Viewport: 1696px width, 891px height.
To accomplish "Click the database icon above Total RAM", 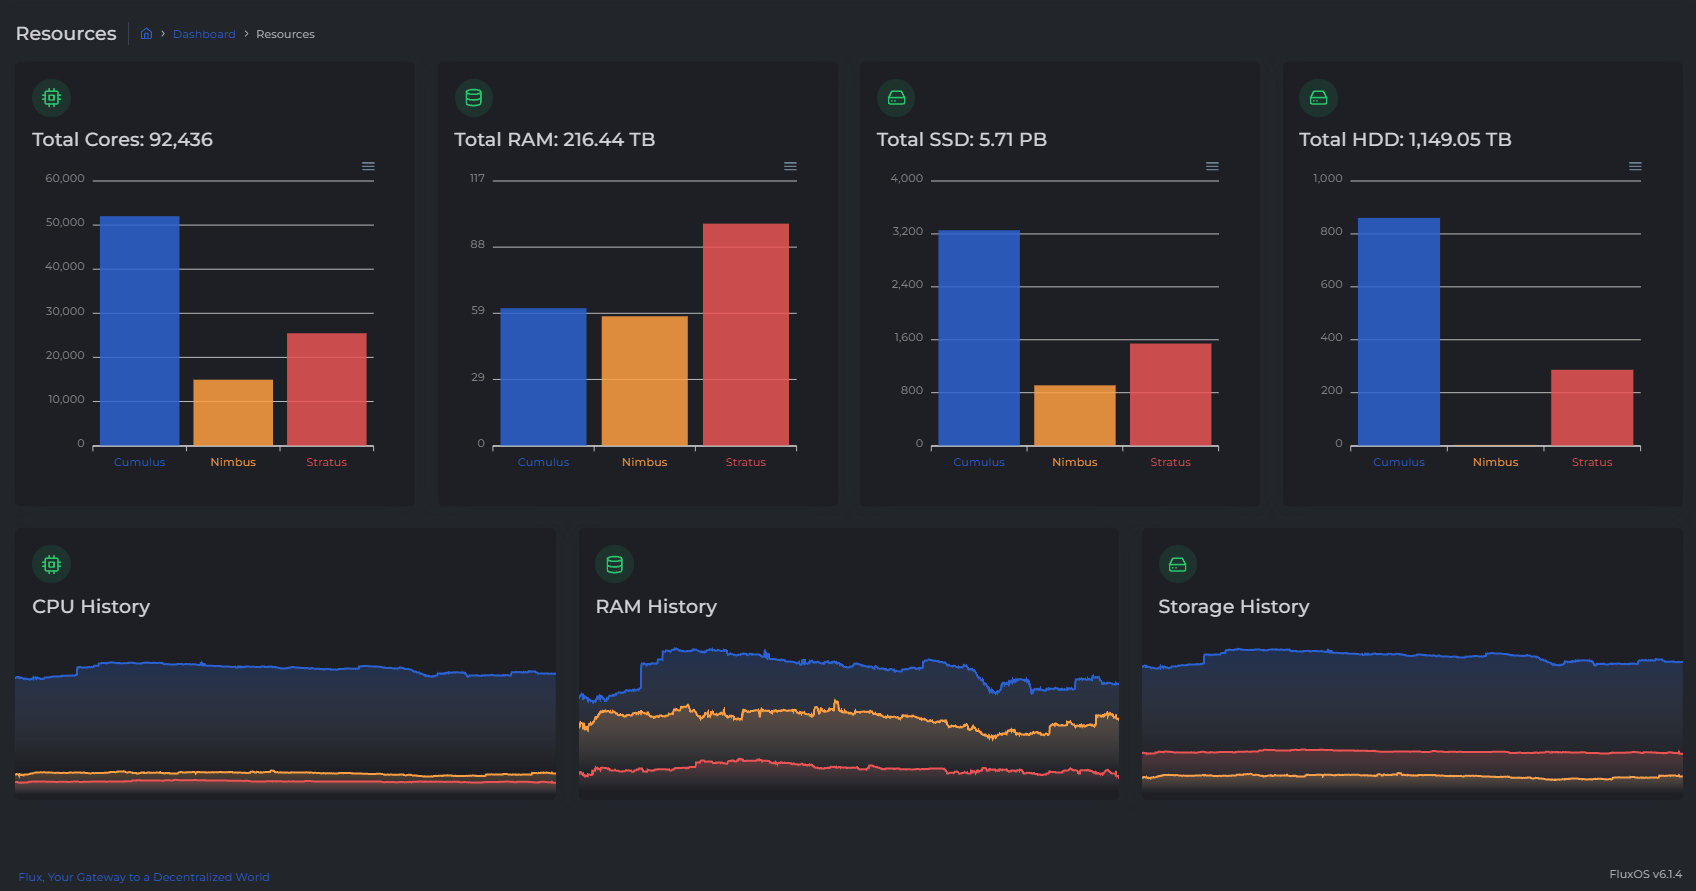I will [x=474, y=98].
